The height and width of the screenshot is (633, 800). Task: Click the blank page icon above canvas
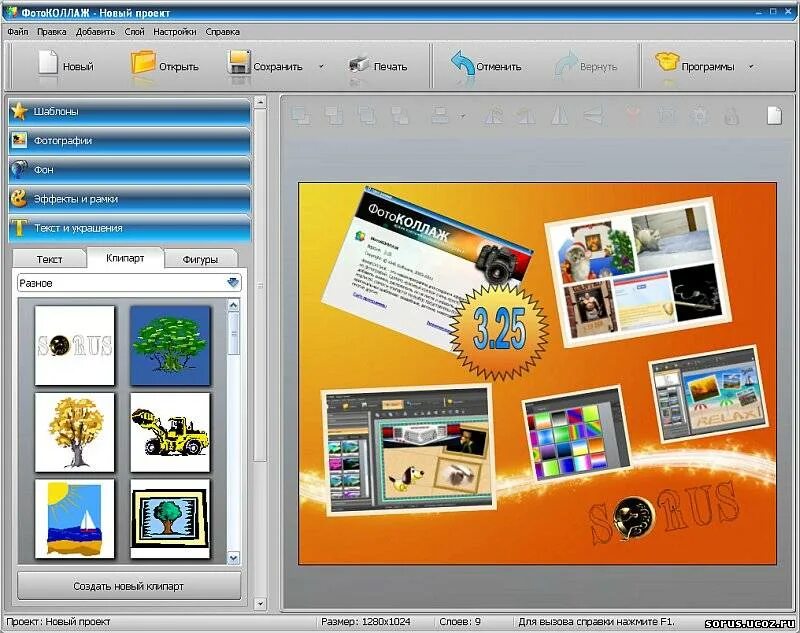click(774, 115)
